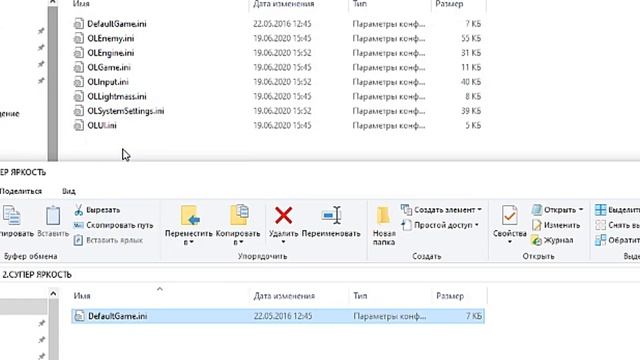Click Deselect (Снять выделение) icon
This screenshot has width=640, height=360.
coord(600,225)
